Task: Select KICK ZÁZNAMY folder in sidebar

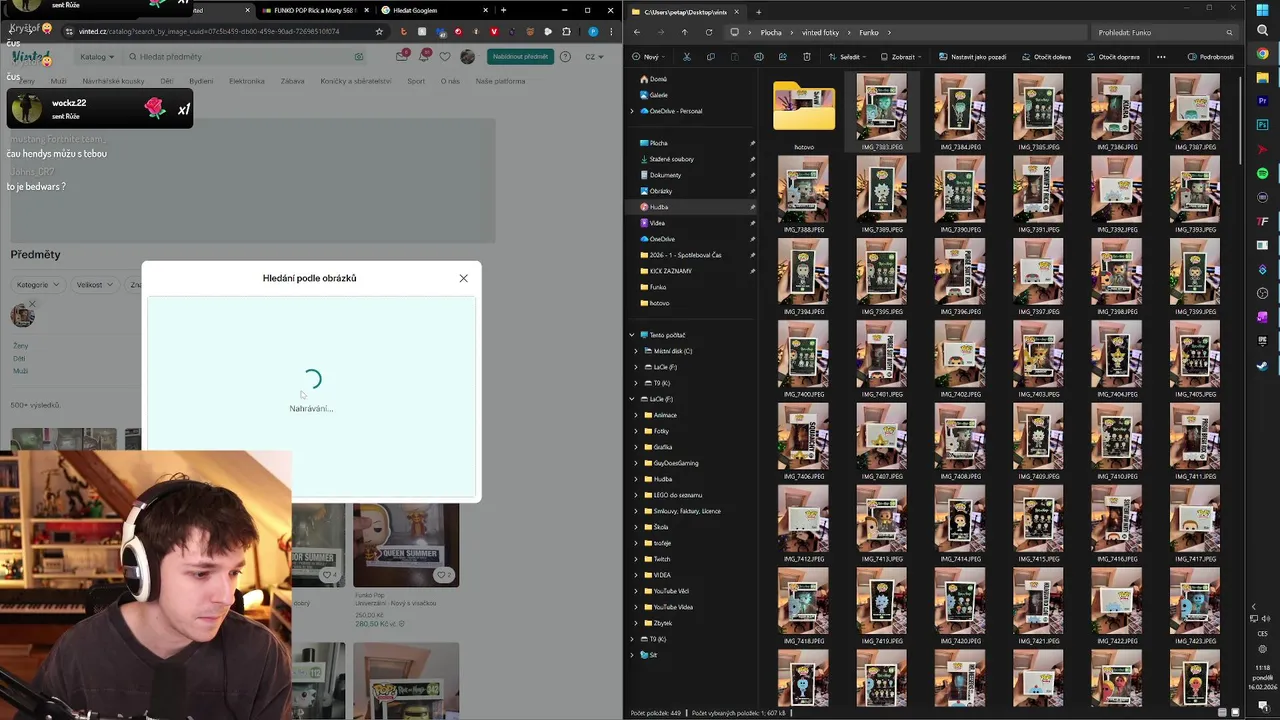Action: coord(670,271)
